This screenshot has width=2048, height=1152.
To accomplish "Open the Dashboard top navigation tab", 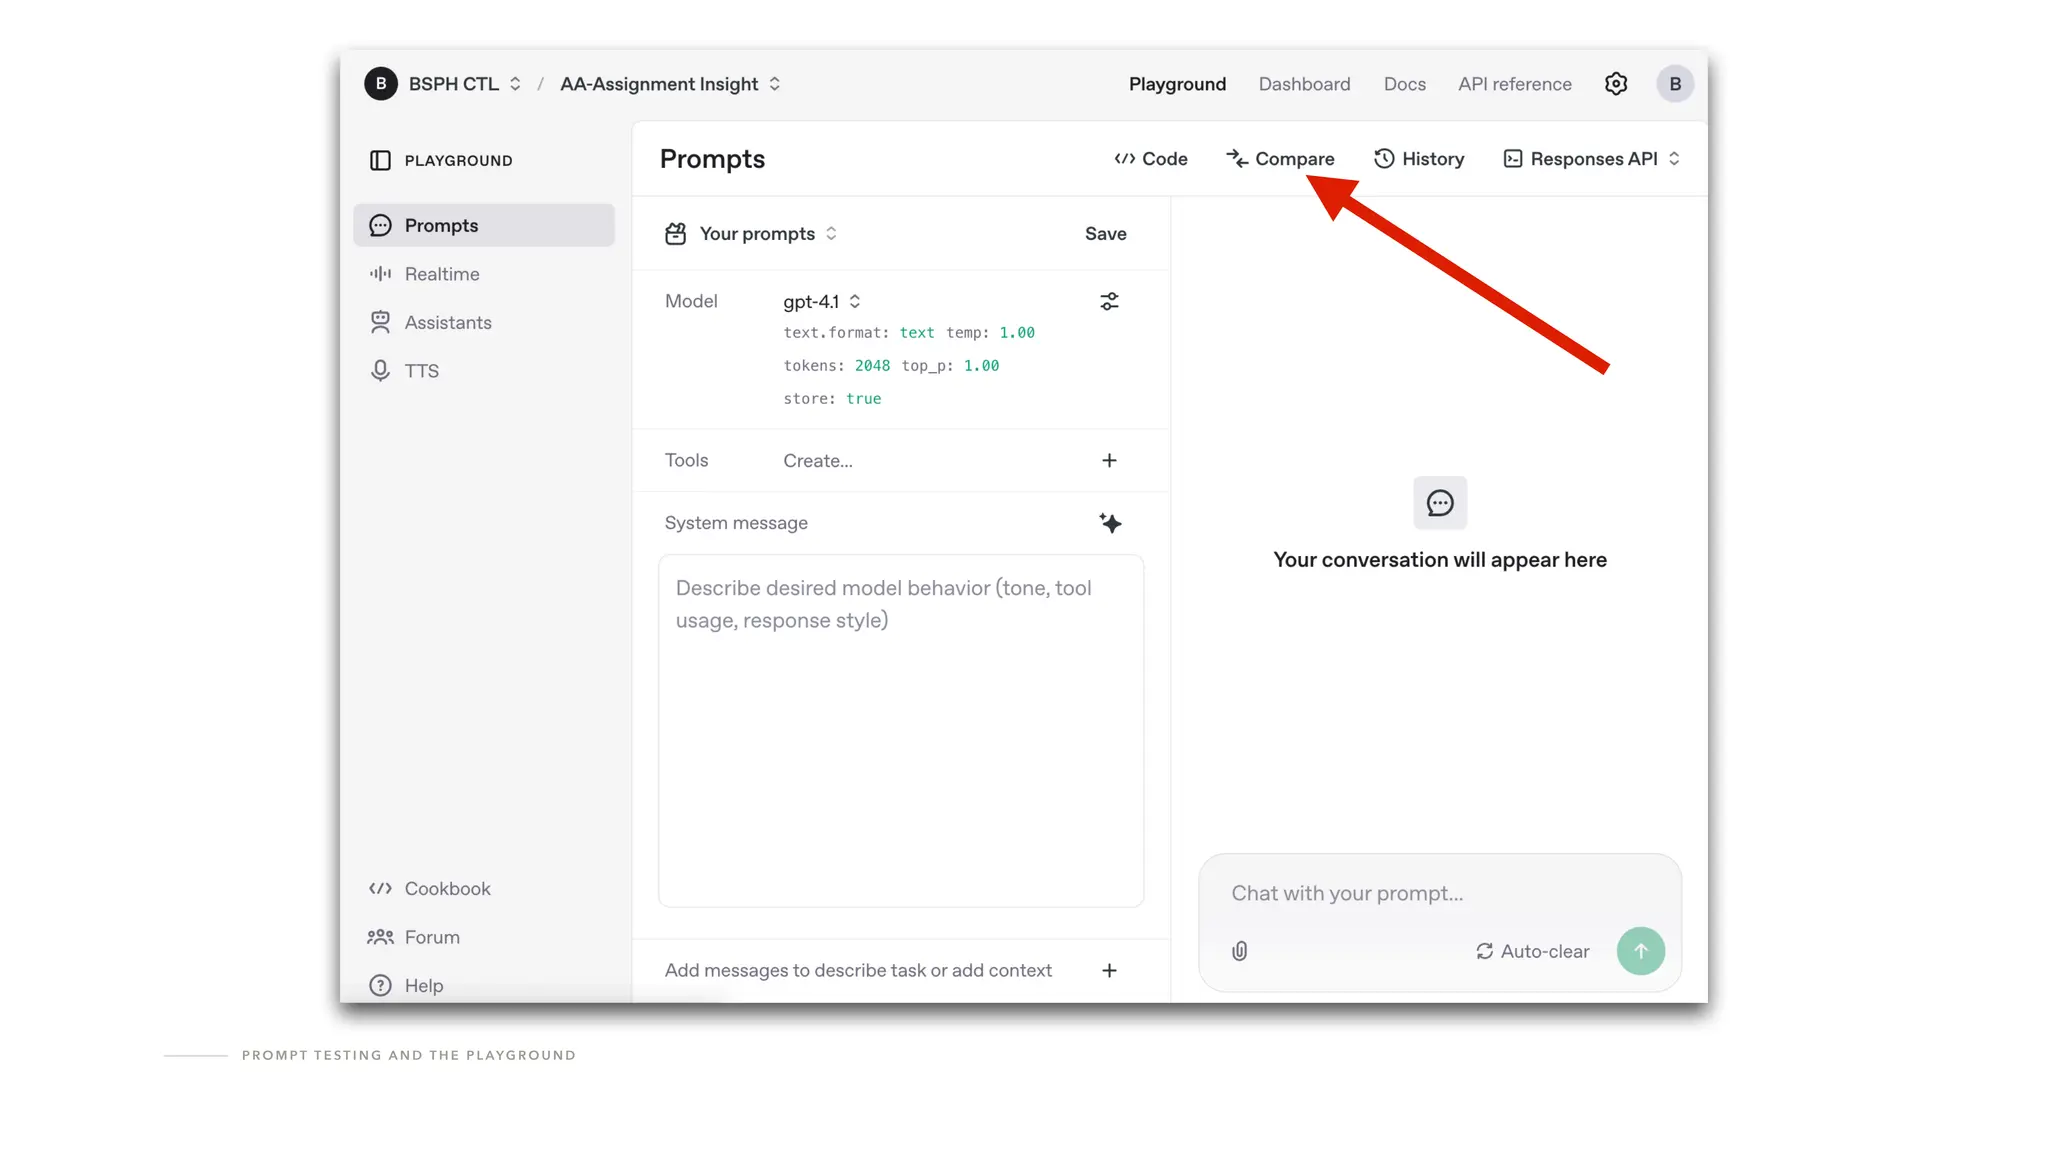I will coord(1304,84).
